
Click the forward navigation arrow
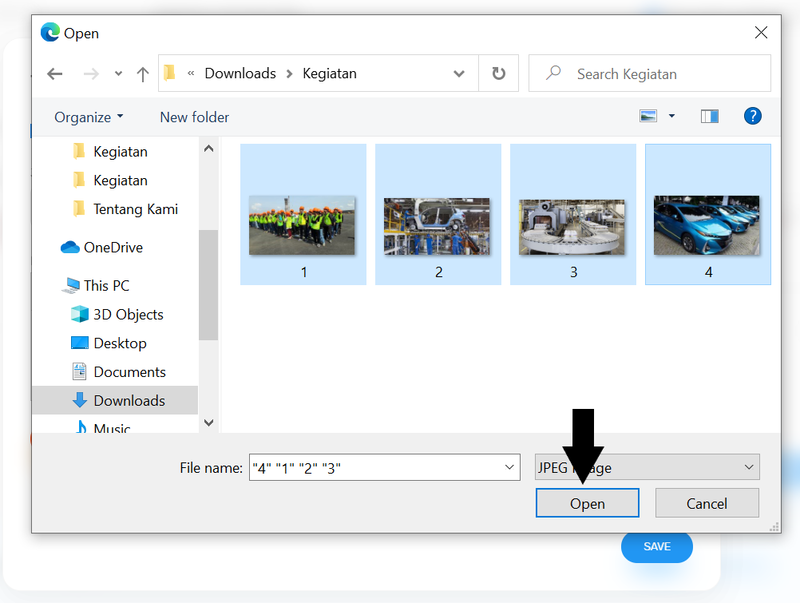click(91, 74)
